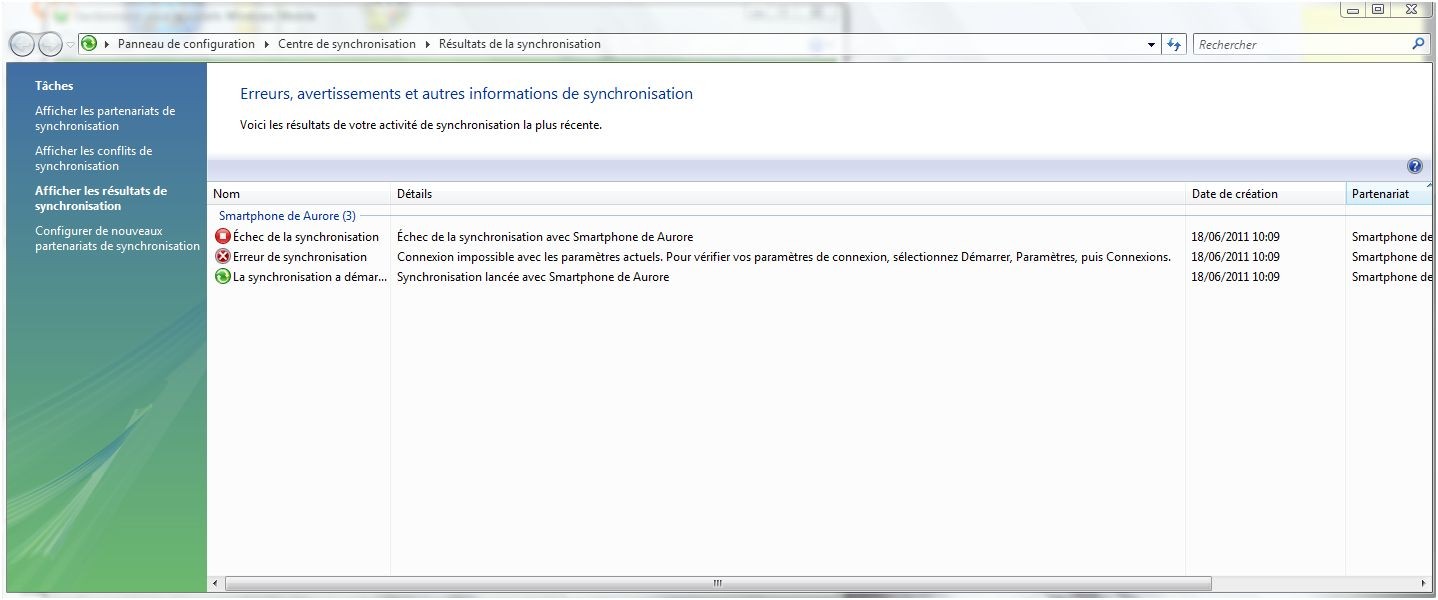Expand the arrow after Centre de synchronisation
1438x600 pixels.
(x=428, y=44)
